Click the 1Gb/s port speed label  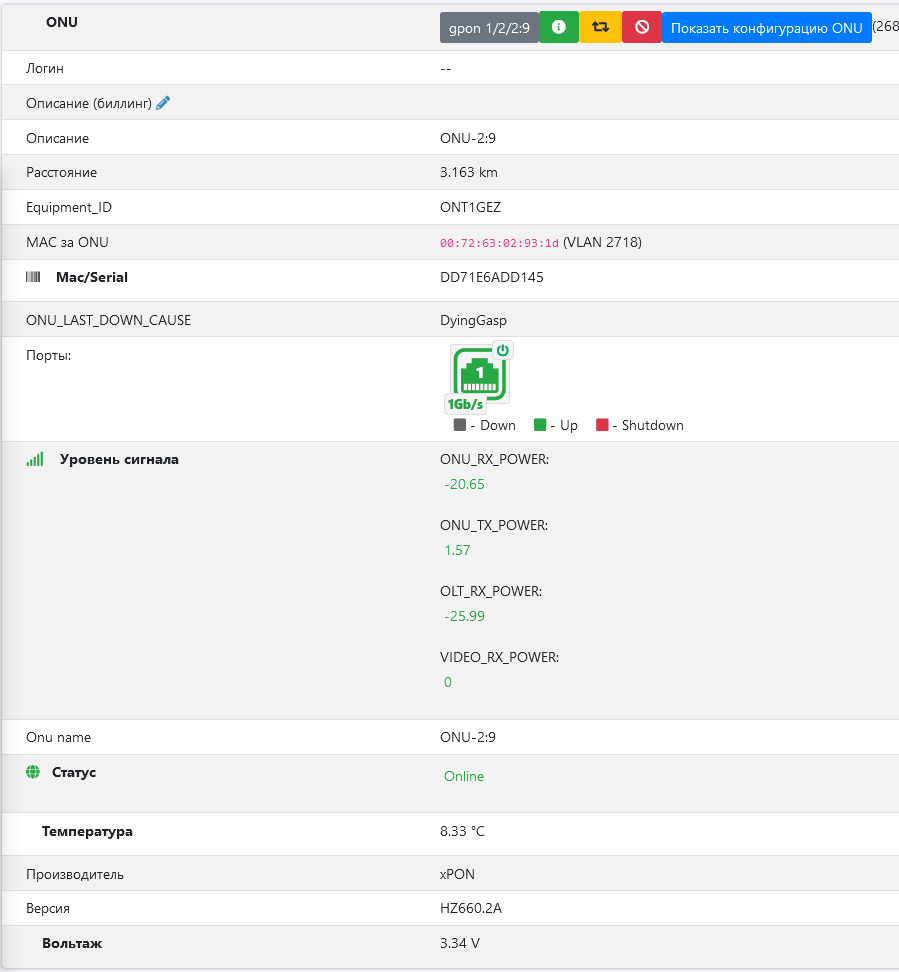(465, 404)
